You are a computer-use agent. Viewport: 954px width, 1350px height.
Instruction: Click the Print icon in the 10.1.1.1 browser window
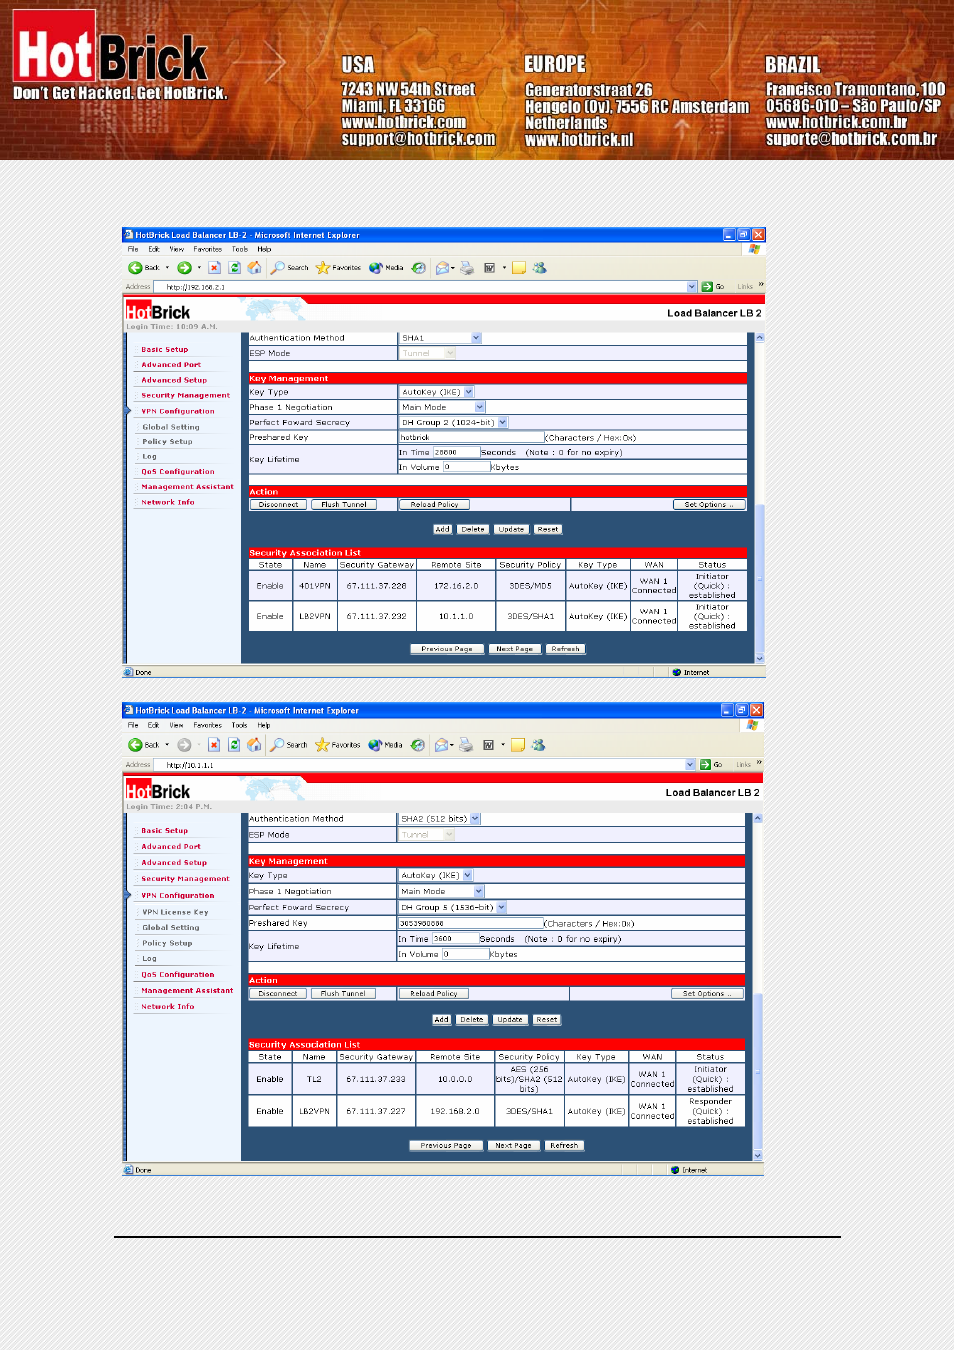[x=466, y=745]
